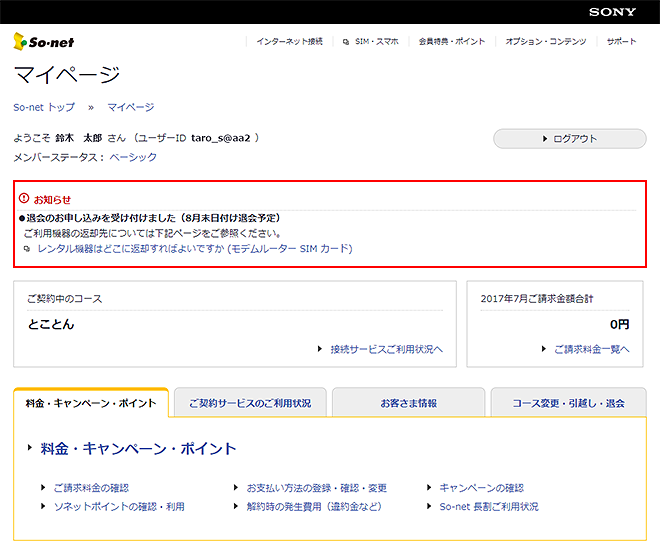This screenshot has height=554, width=660.
Task: Open 会員特典・ポイント menu
Action: tap(452, 42)
